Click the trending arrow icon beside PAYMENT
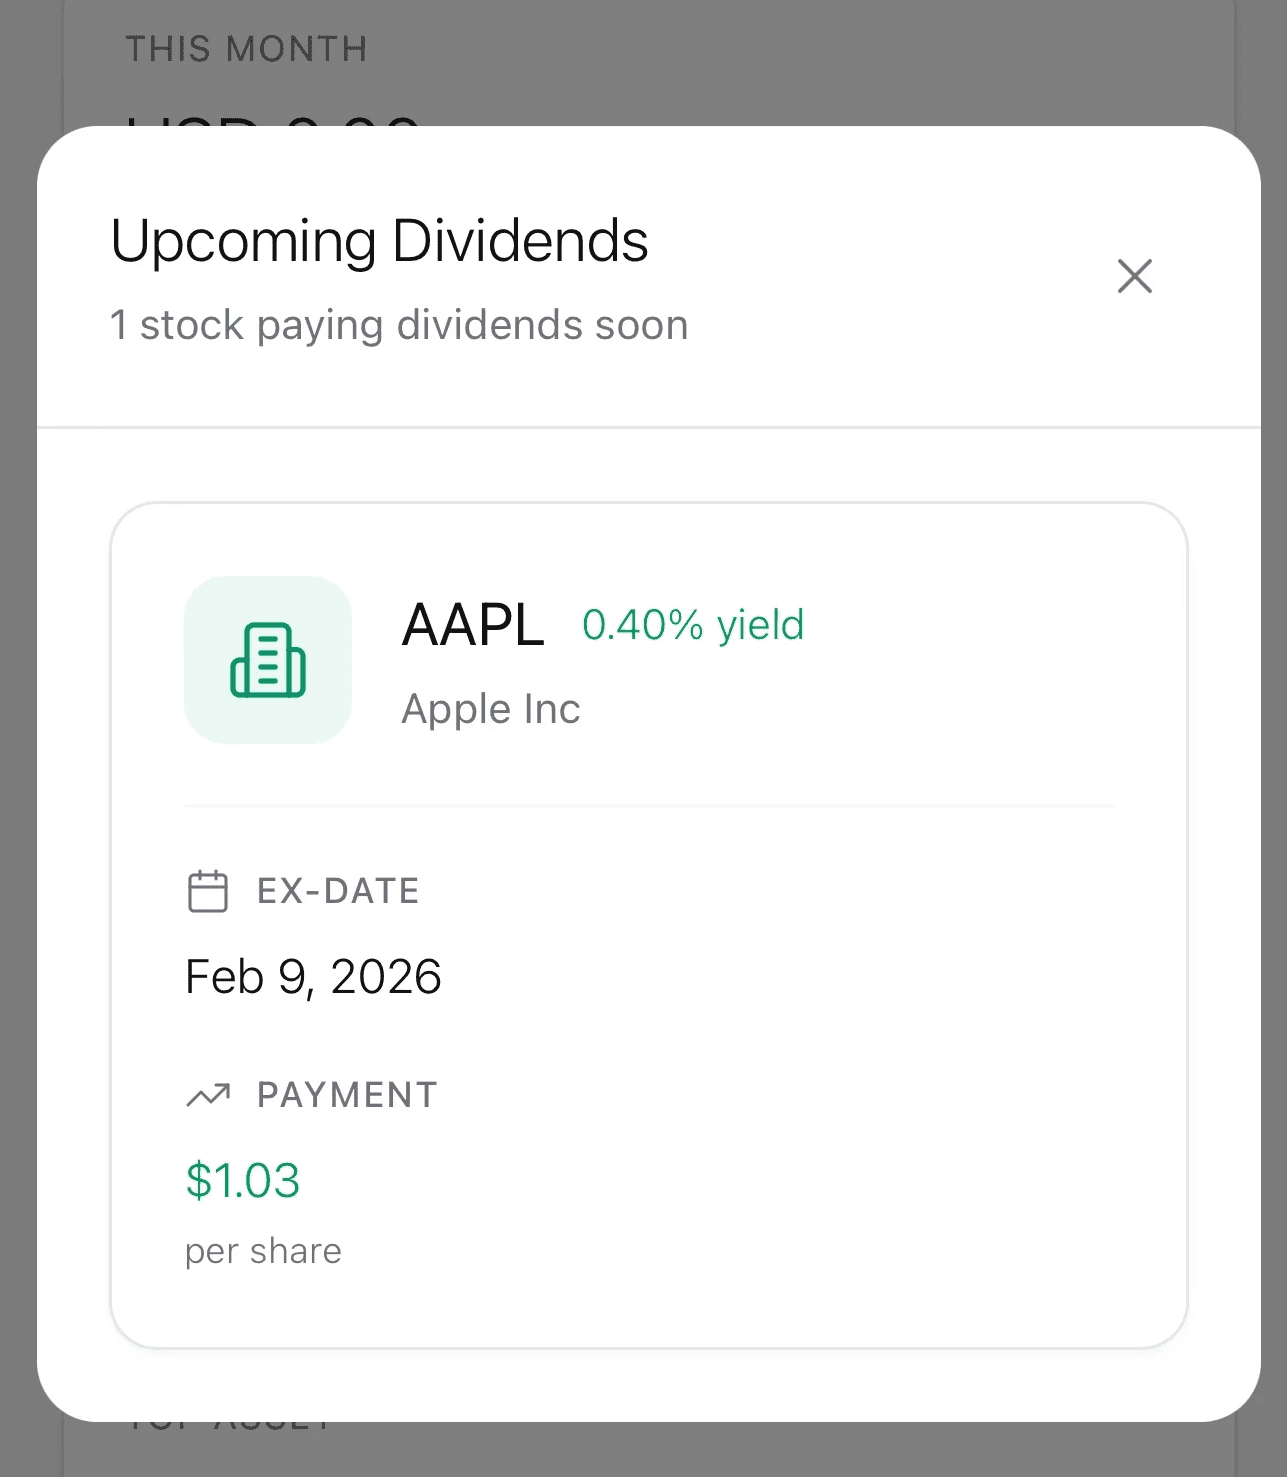Screen dimensions: 1287x1477 [x=208, y=1095]
